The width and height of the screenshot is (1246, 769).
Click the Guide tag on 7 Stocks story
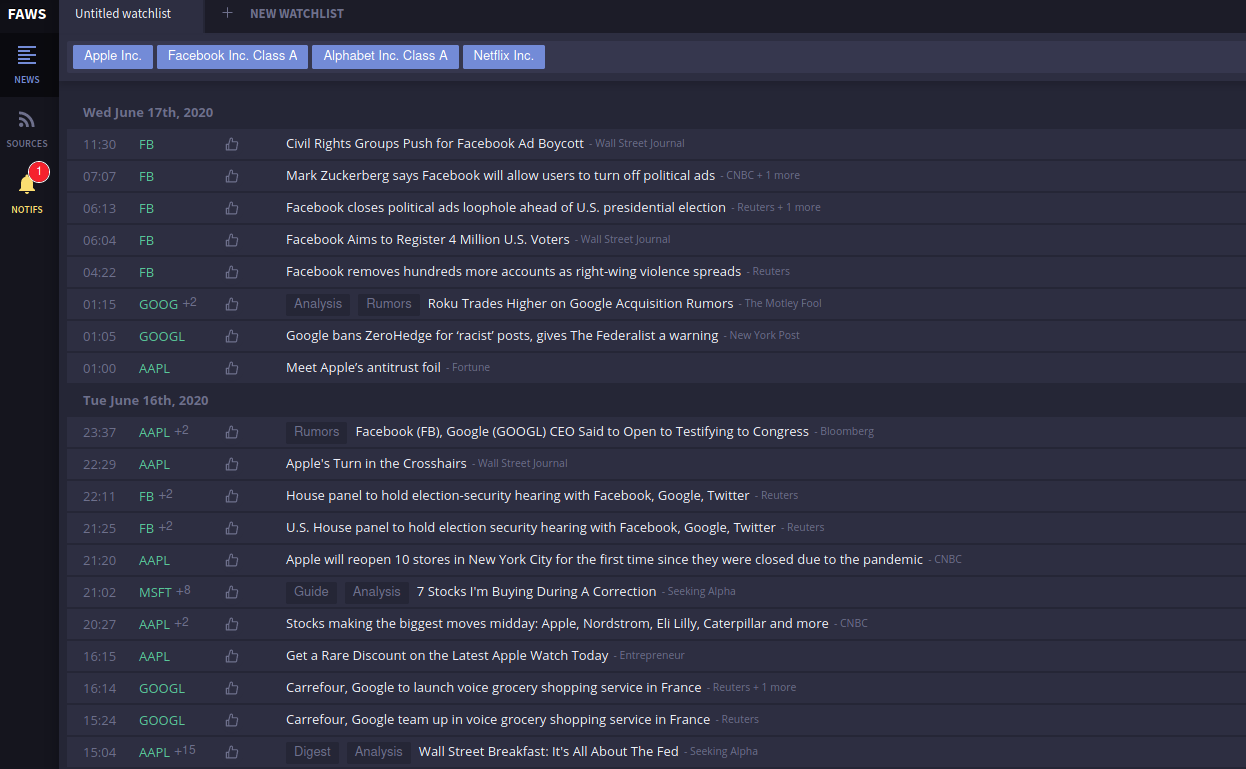[x=311, y=592]
